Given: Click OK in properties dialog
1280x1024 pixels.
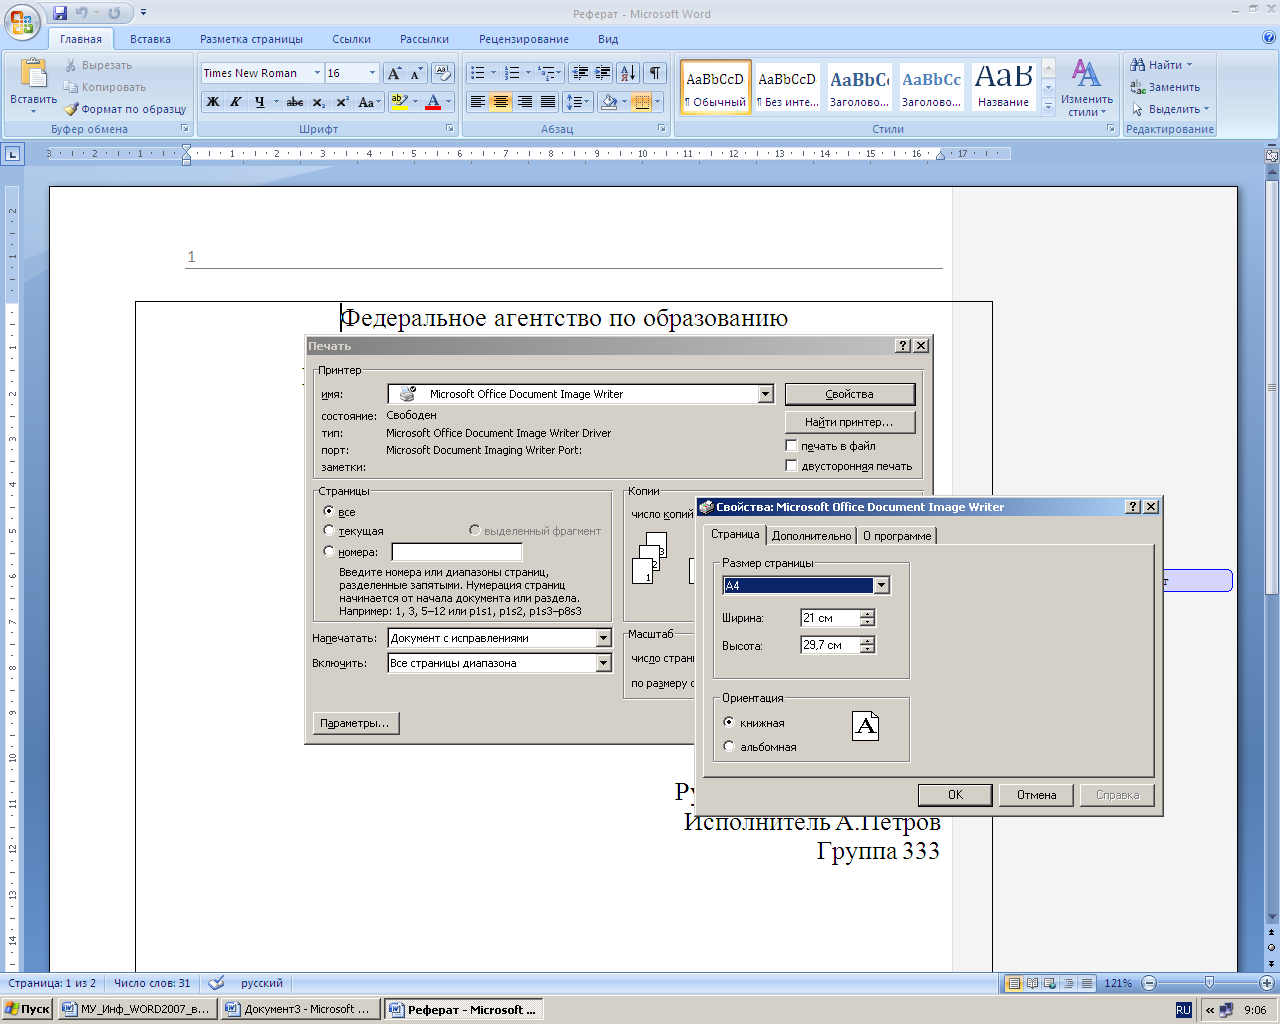Looking at the screenshot, I should point(955,795).
